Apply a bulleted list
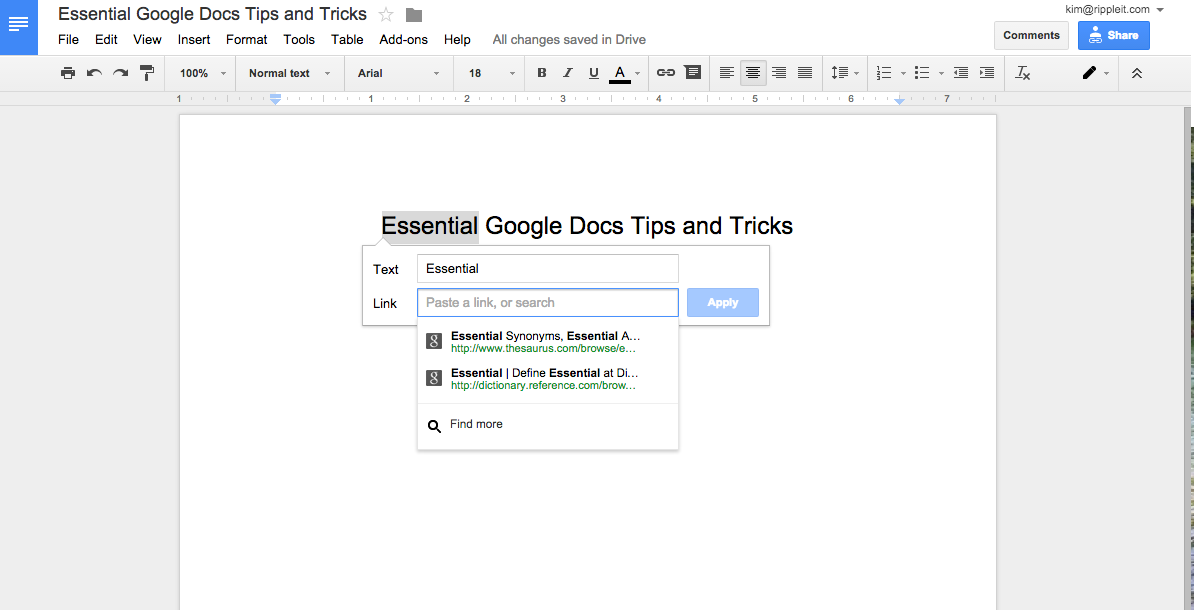1194x610 pixels. (922, 73)
